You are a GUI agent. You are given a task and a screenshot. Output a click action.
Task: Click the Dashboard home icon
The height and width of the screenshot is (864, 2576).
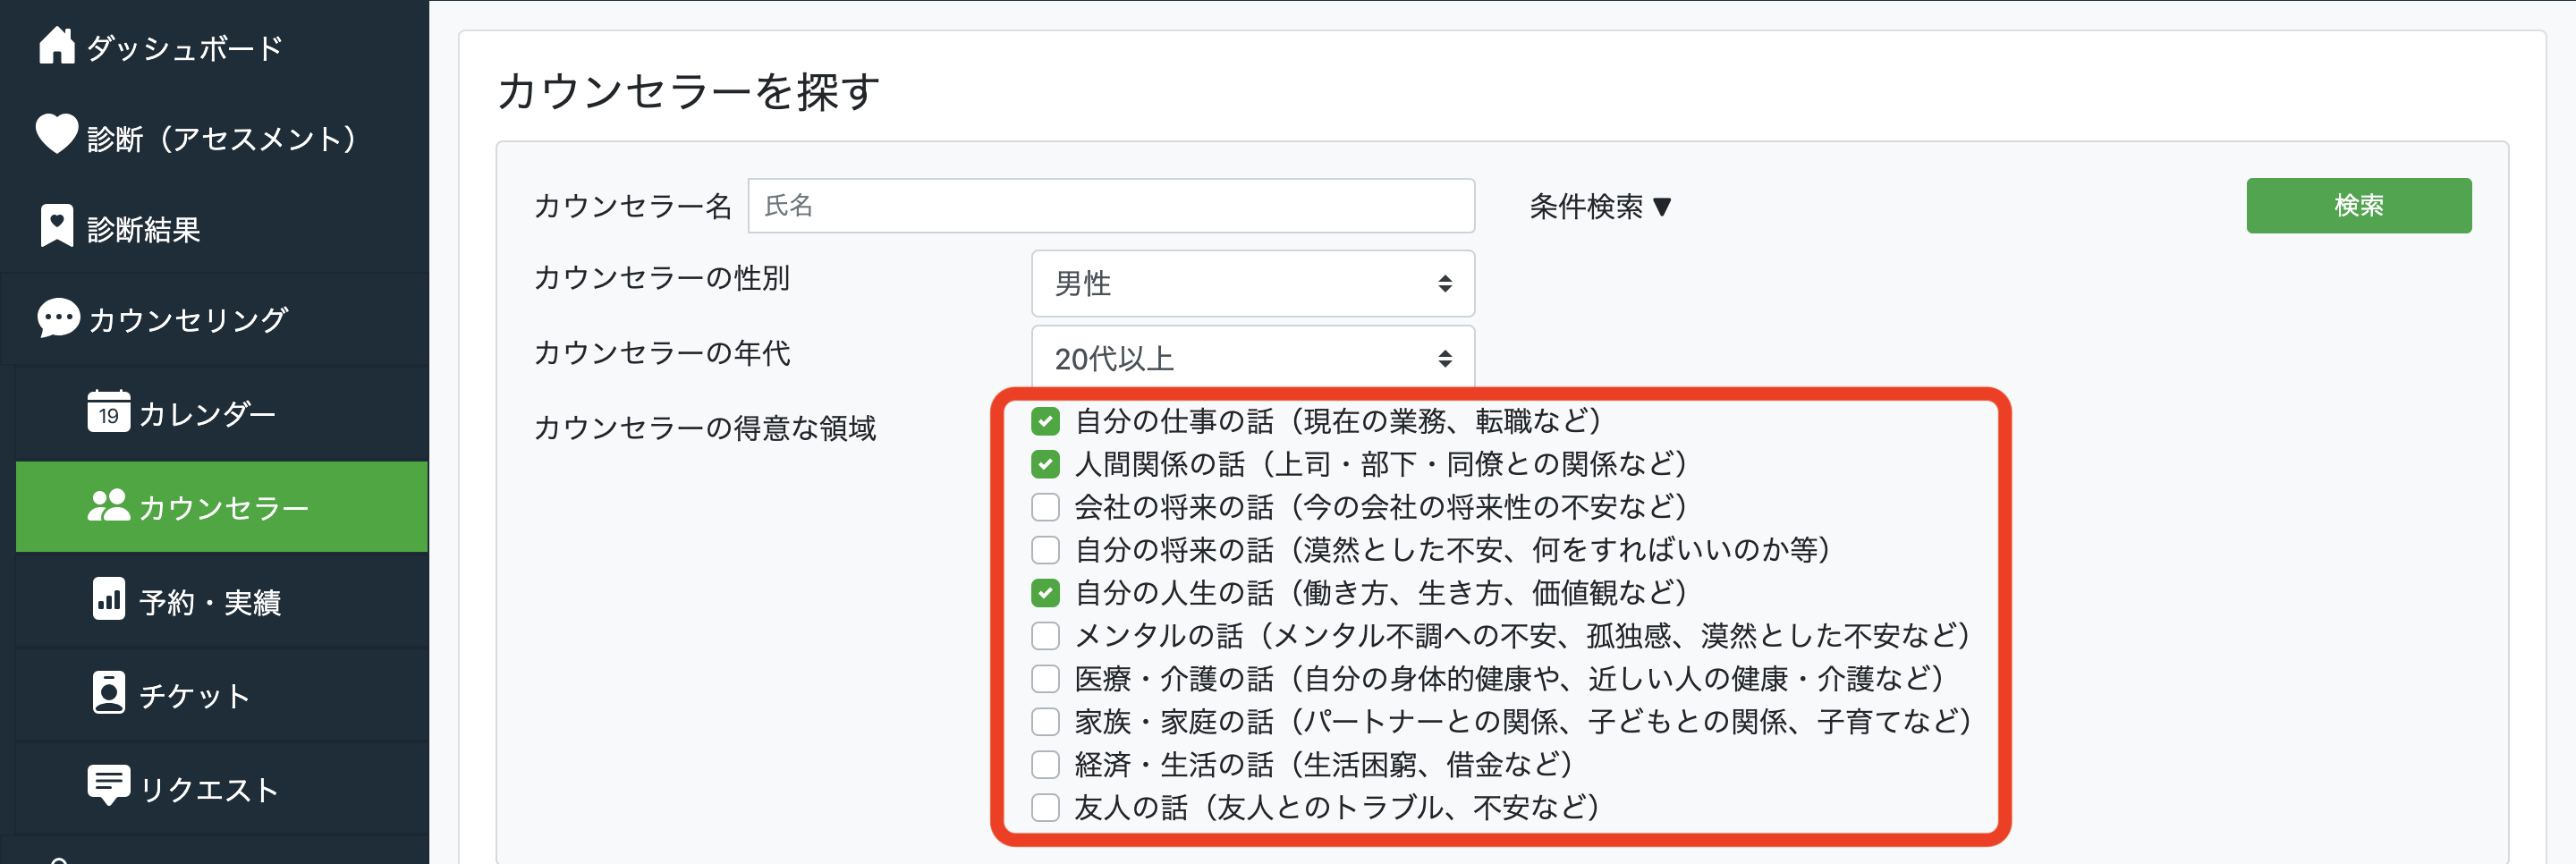[57, 45]
